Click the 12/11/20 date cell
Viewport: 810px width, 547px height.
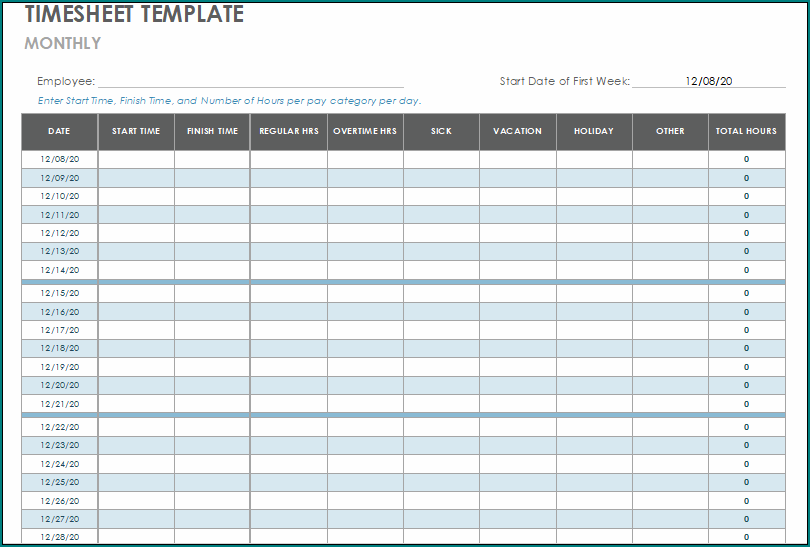tap(59, 215)
